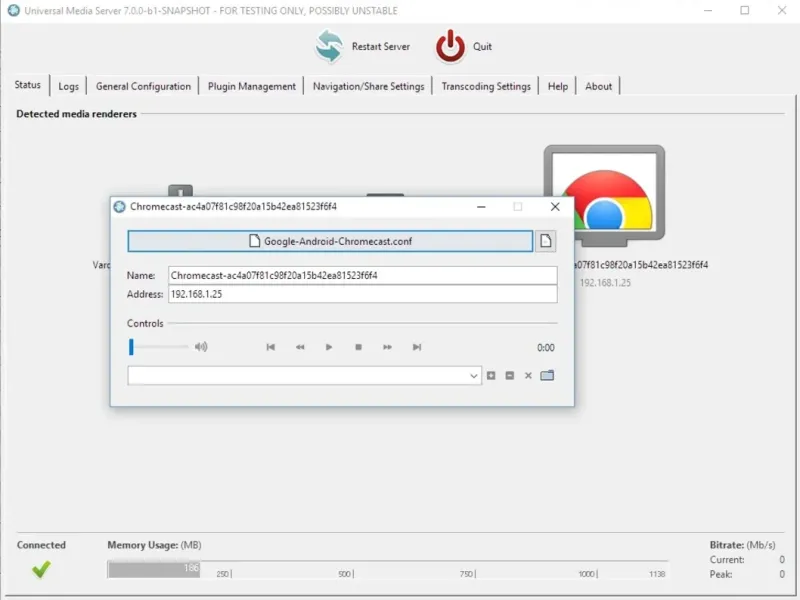Open Navigation/Share Settings tab
The image size is (800, 600).
coord(368,86)
